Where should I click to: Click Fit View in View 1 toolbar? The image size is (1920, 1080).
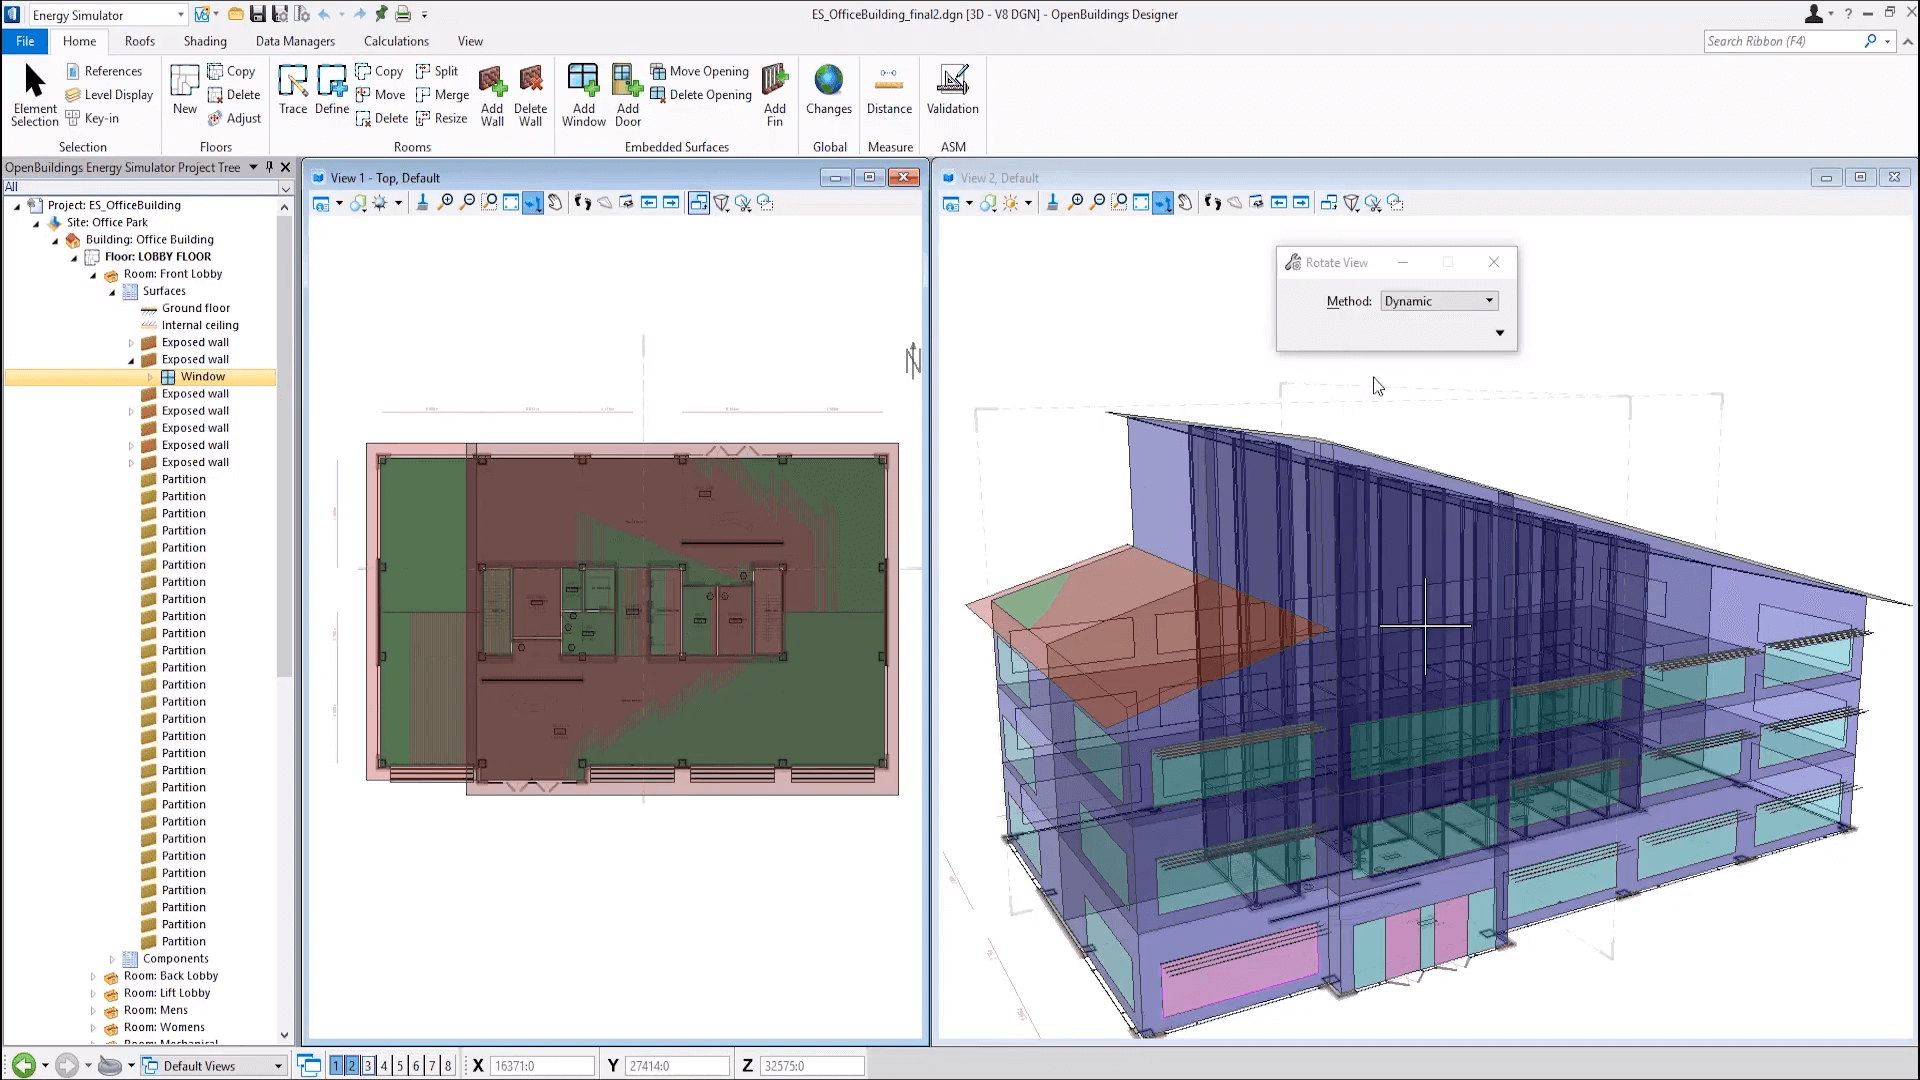510,202
